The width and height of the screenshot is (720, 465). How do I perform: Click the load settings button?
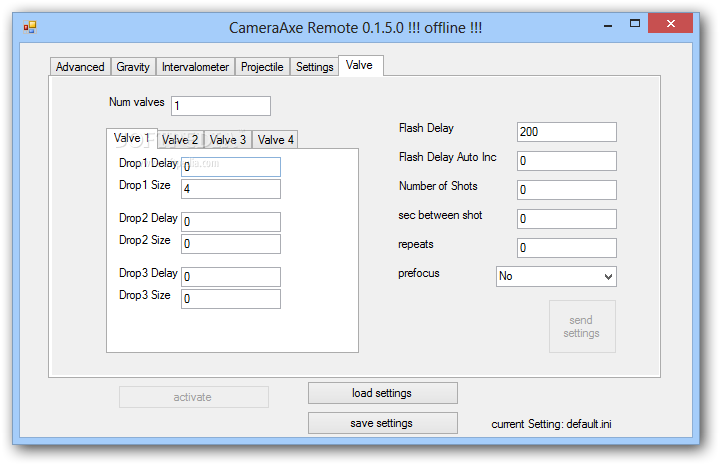pos(382,393)
